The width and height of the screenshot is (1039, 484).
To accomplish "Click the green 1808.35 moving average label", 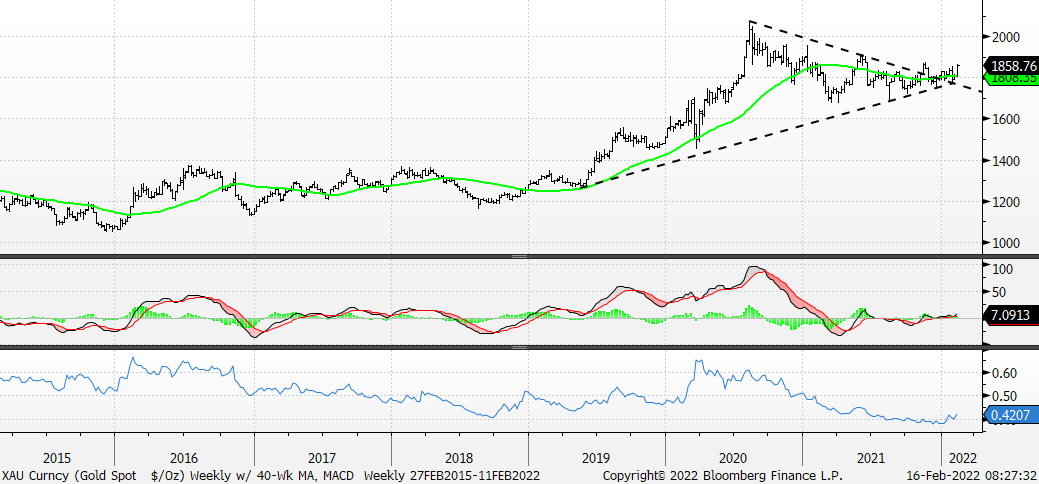I will click(x=1011, y=78).
